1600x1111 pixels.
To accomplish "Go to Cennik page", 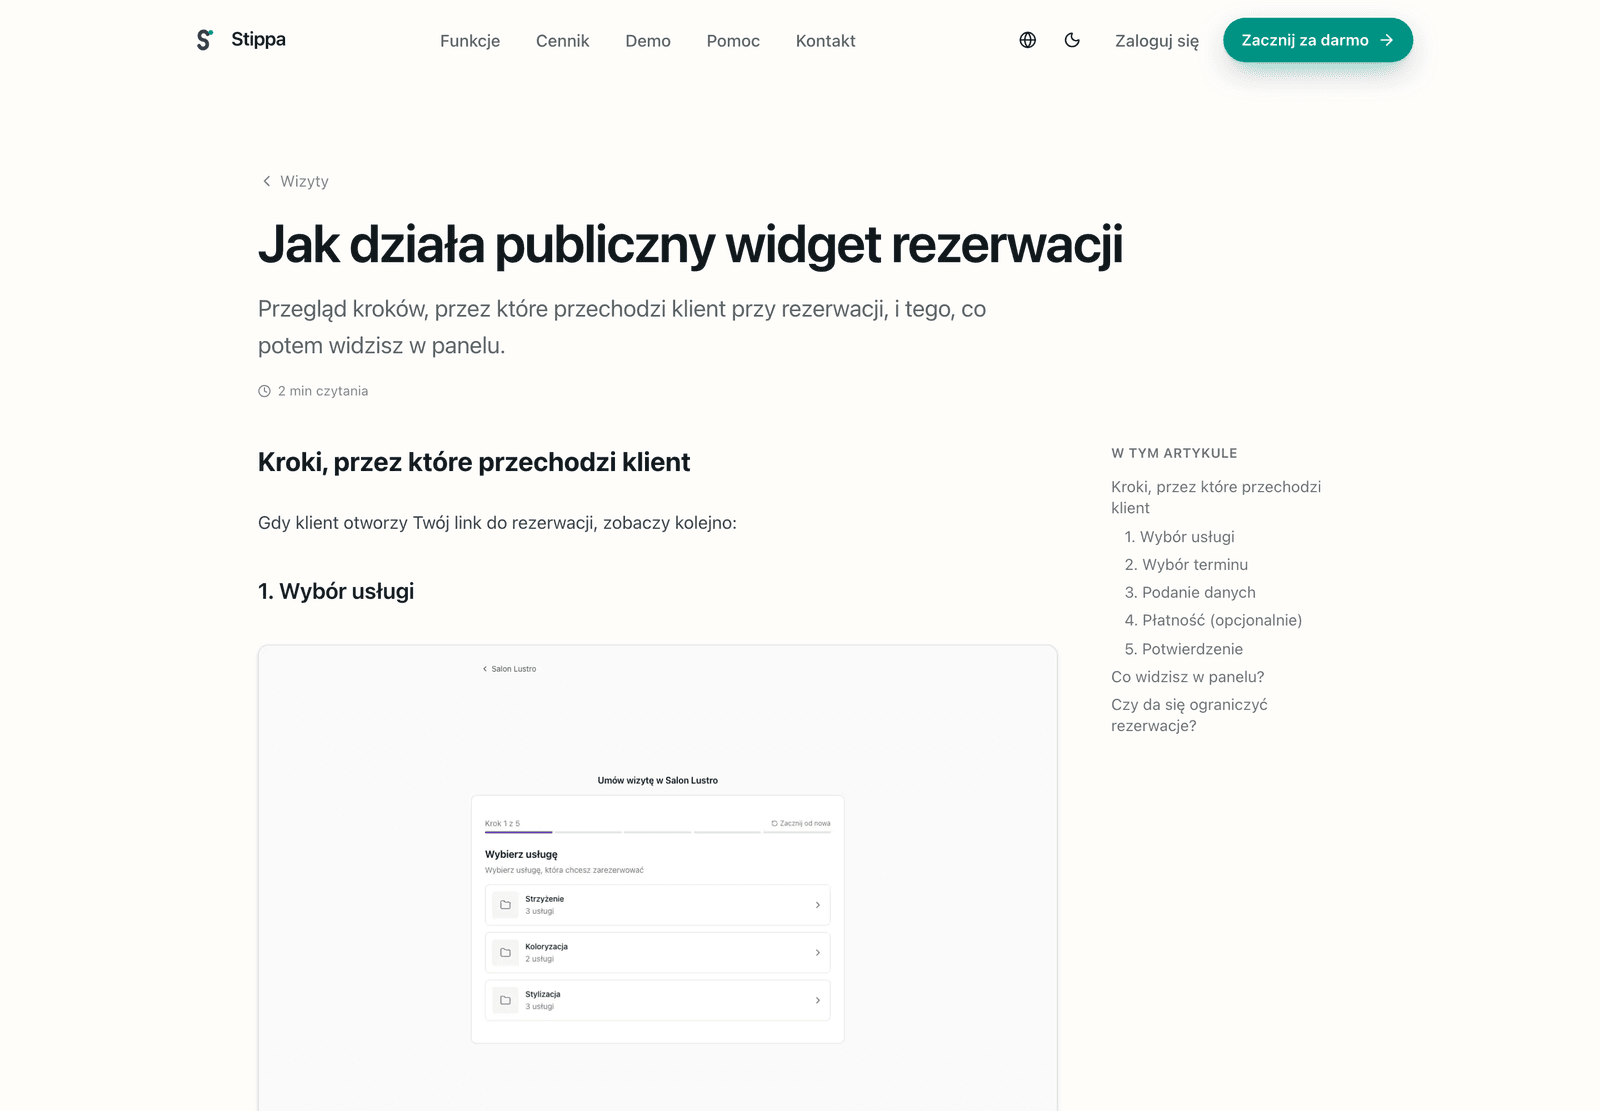I will (x=562, y=41).
